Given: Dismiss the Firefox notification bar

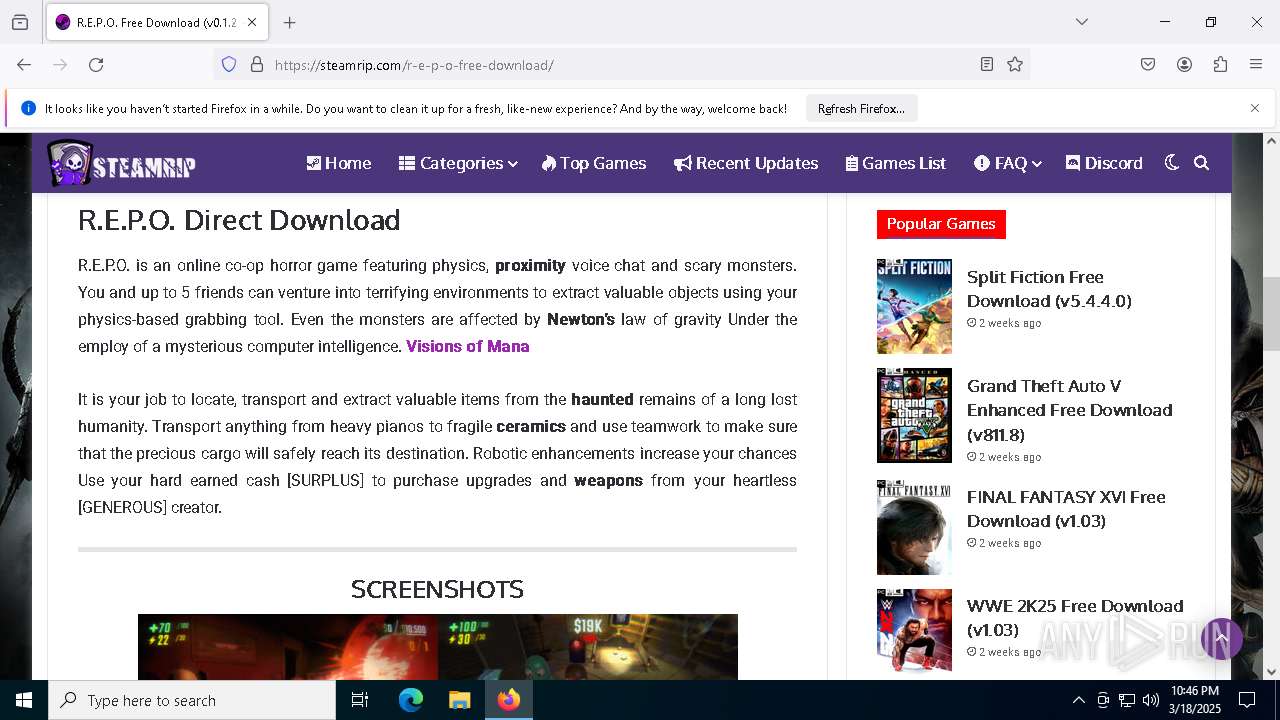Looking at the screenshot, I should 1255,108.
